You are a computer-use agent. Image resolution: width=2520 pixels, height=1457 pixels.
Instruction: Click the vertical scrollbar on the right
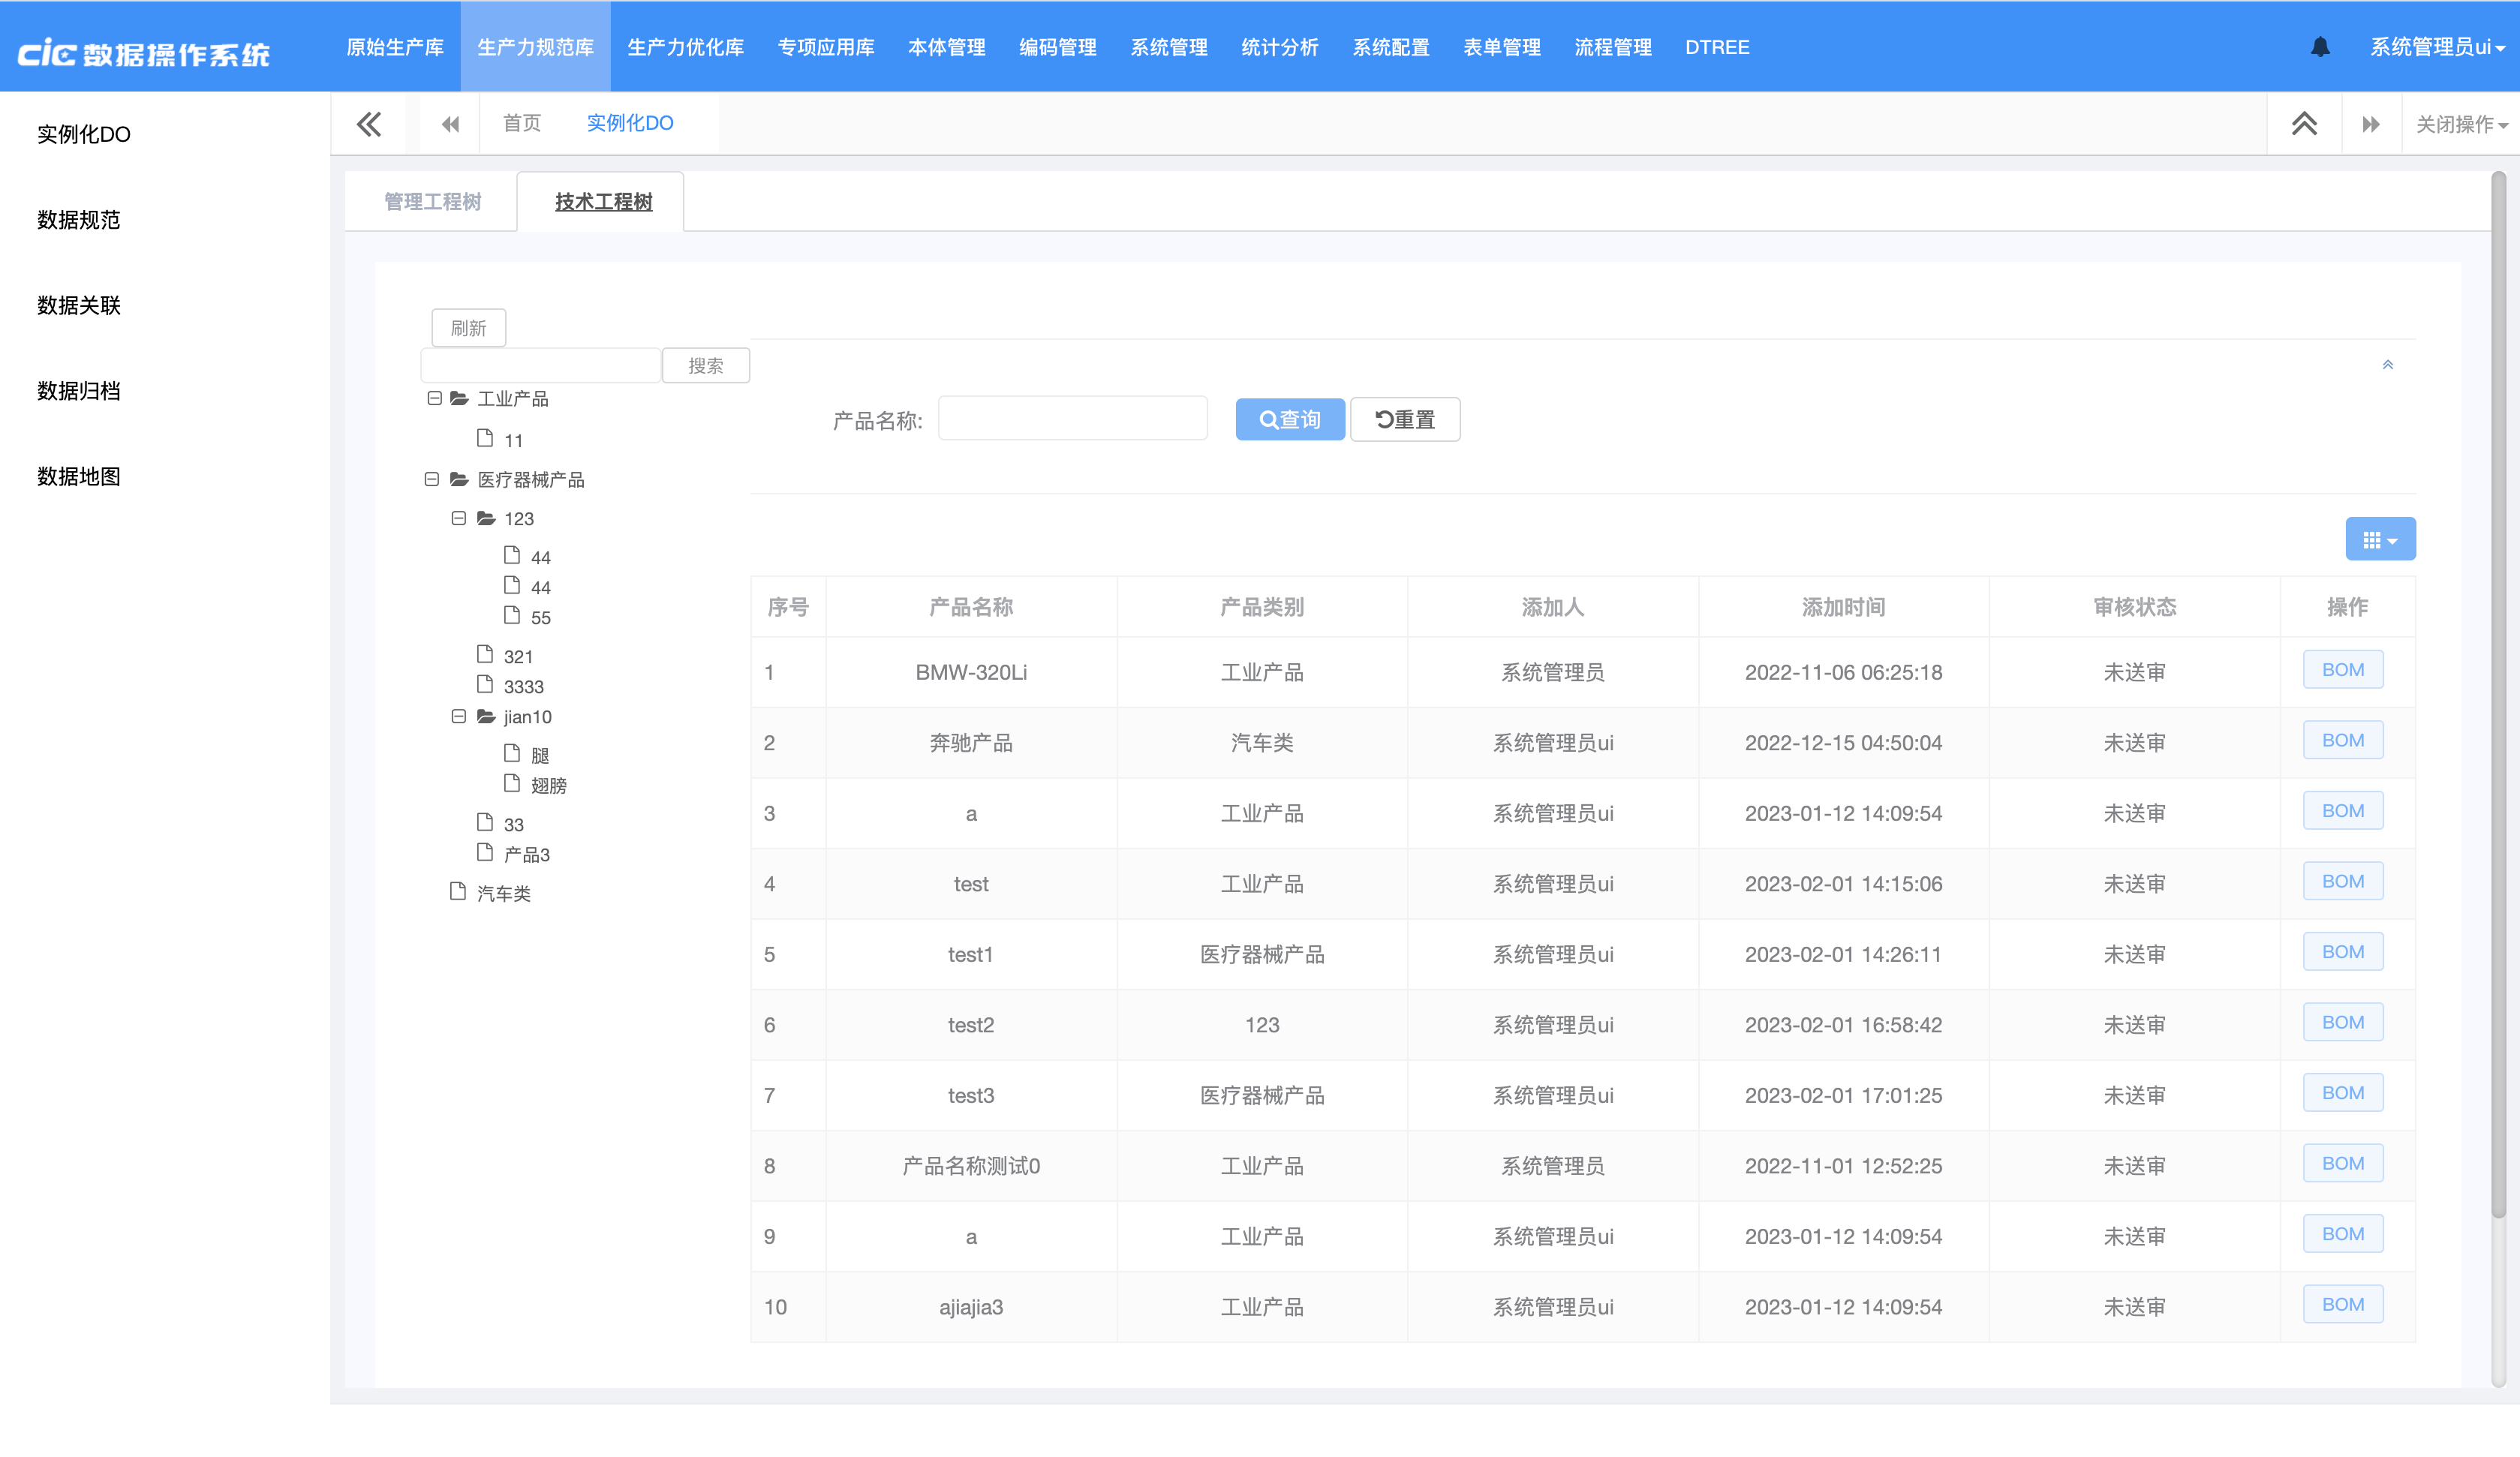(x=2498, y=700)
